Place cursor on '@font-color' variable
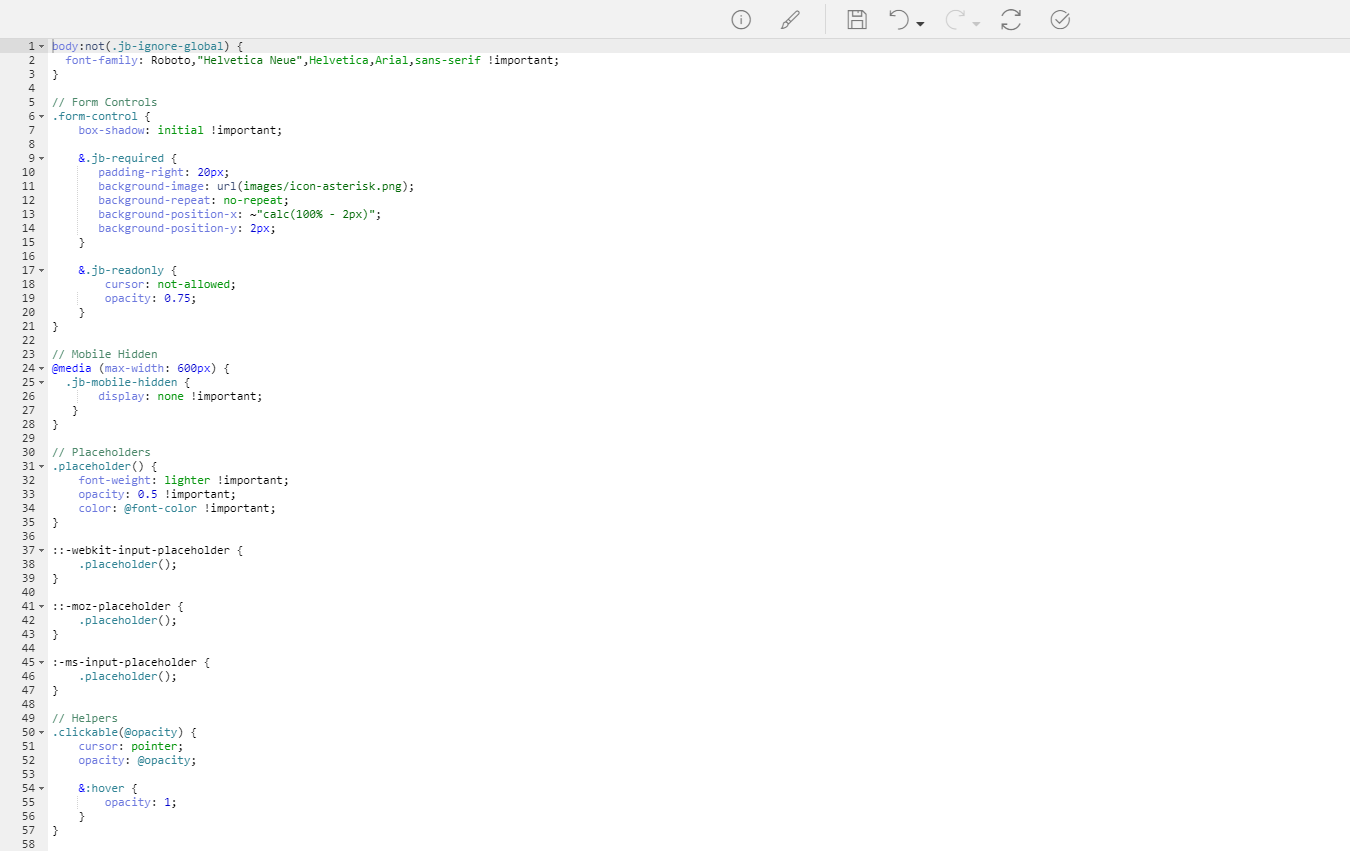This screenshot has height=851, width=1350. tap(161, 508)
